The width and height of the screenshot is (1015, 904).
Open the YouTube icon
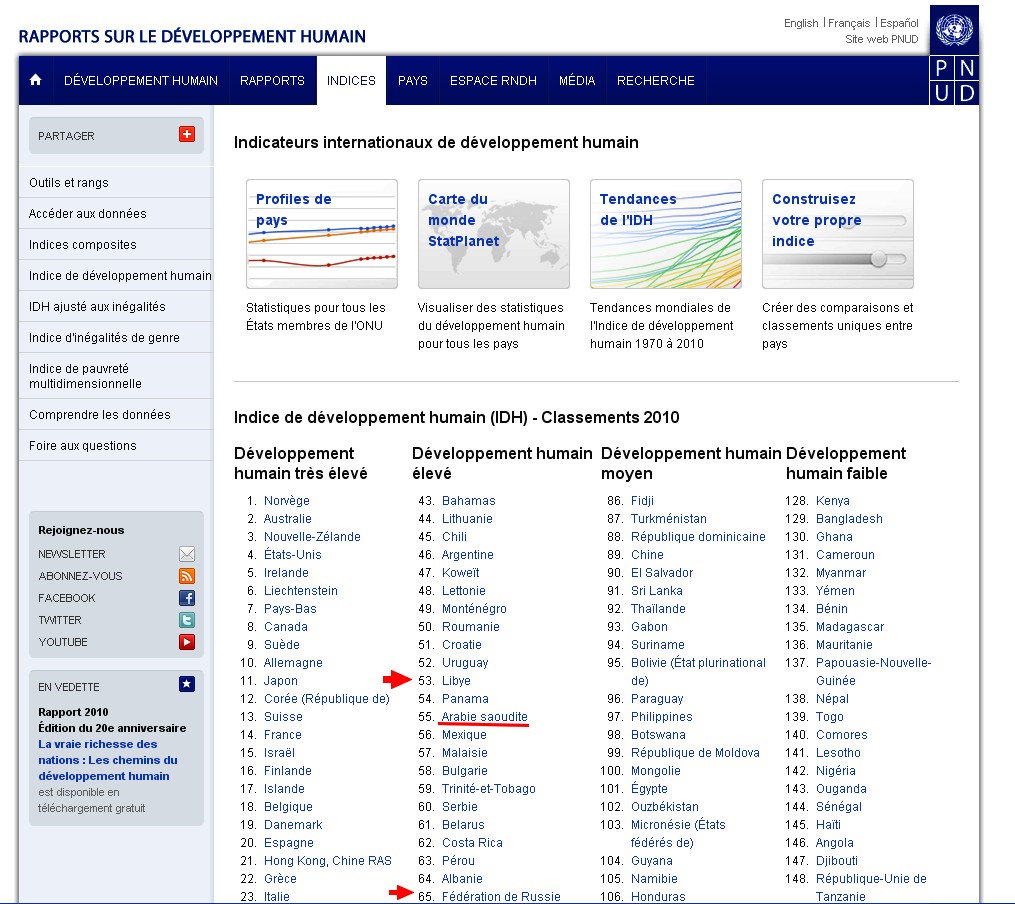coord(186,642)
